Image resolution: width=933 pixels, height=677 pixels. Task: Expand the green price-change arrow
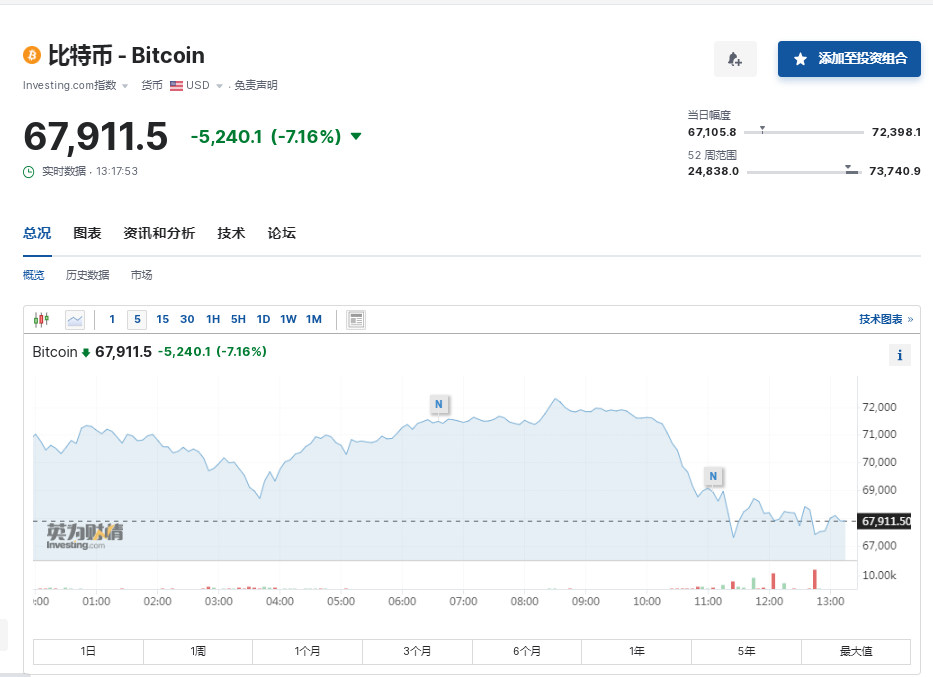click(x=356, y=136)
